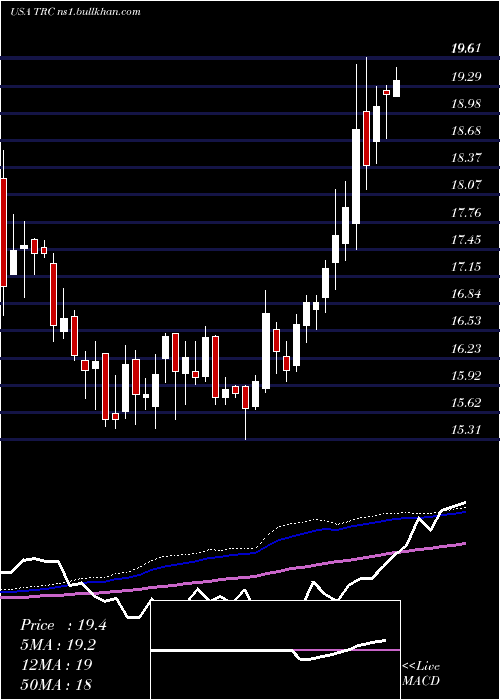Select the 17.45 price axis label
Image resolution: width=500 pixels, height=700 pixels.
point(466,240)
